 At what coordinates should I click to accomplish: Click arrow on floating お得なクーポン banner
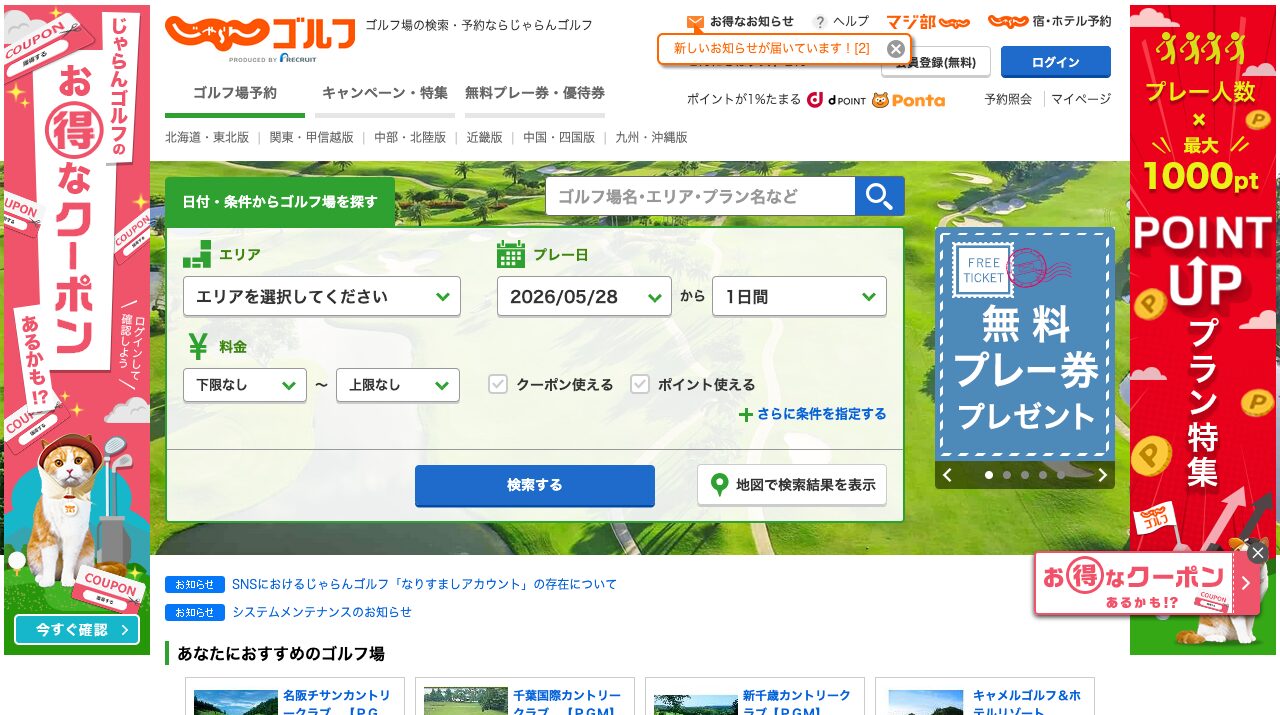[x=1246, y=583]
